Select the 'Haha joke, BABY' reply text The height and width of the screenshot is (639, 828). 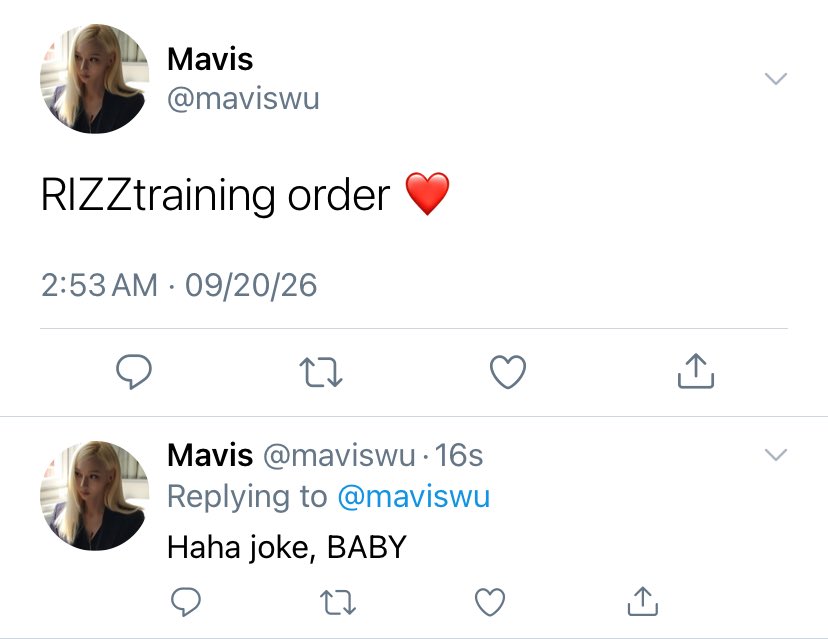coord(287,547)
